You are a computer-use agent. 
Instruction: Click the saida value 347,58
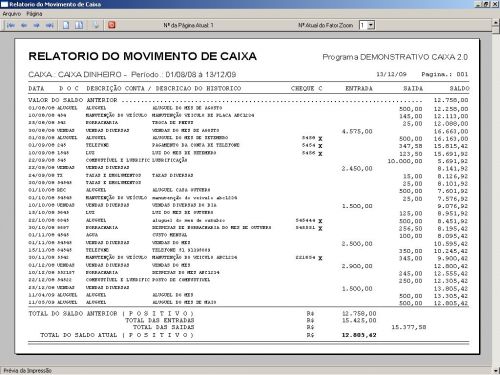[x=411, y=146]
